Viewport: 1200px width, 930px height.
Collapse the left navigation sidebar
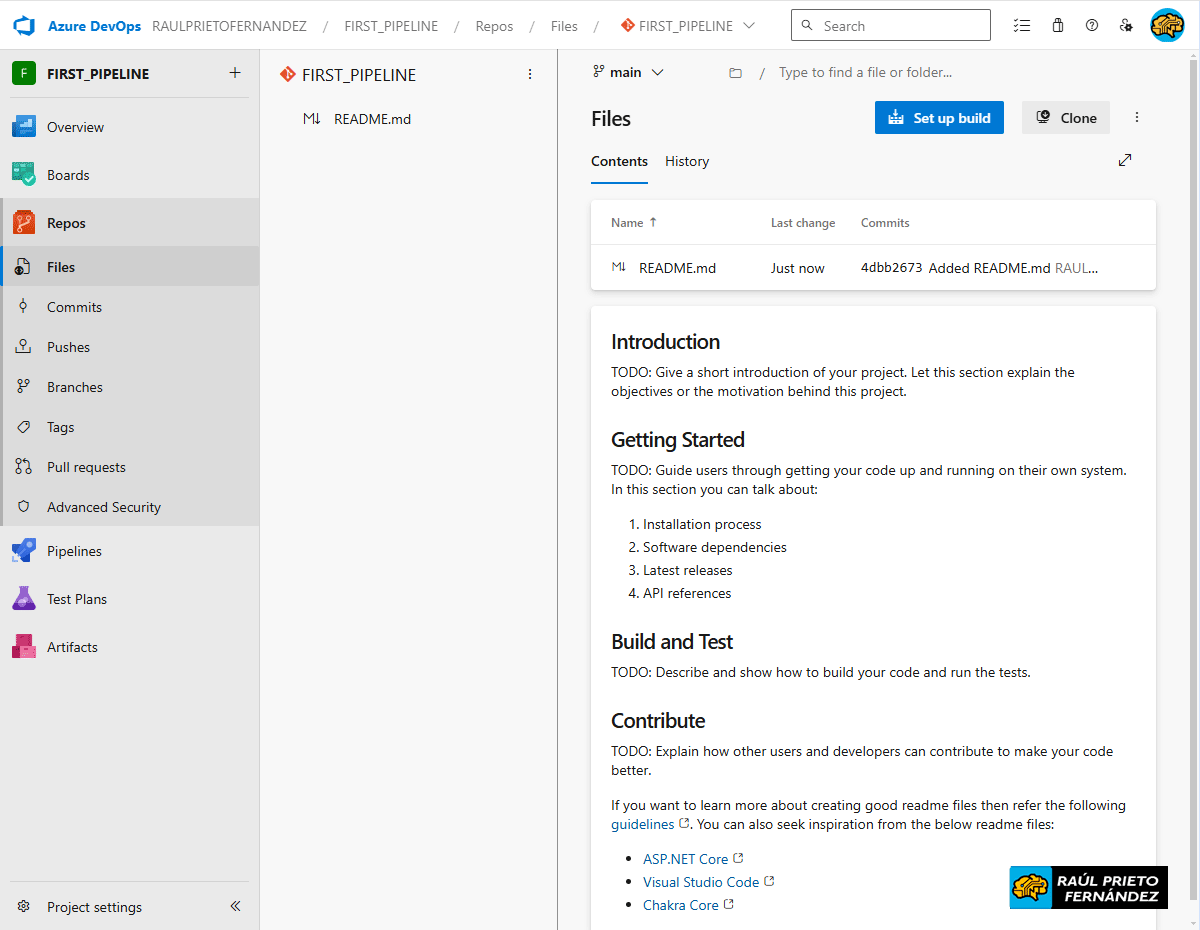click(235, 907)
